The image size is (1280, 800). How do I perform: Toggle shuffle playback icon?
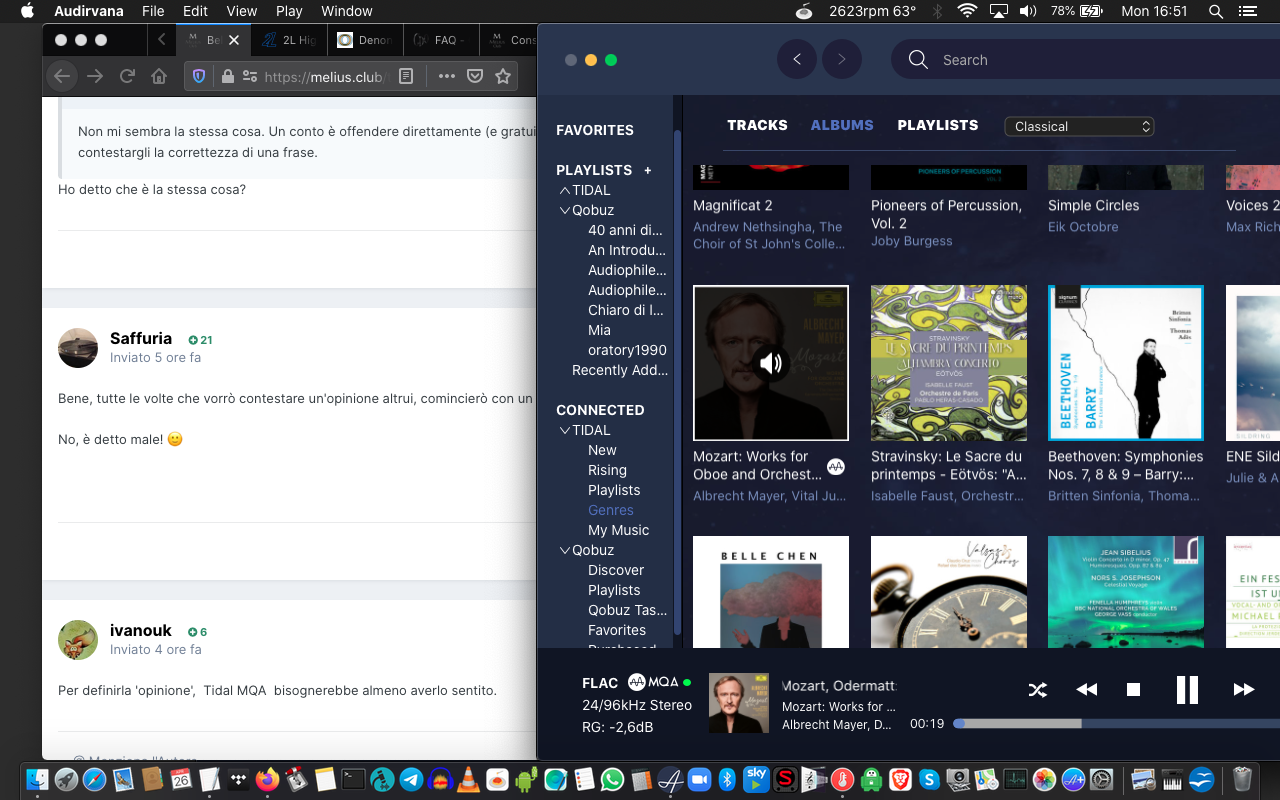1038,690
